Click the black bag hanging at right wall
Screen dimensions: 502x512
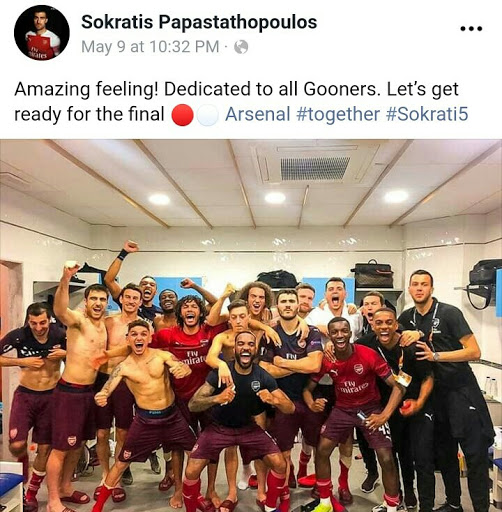(482, 284)
